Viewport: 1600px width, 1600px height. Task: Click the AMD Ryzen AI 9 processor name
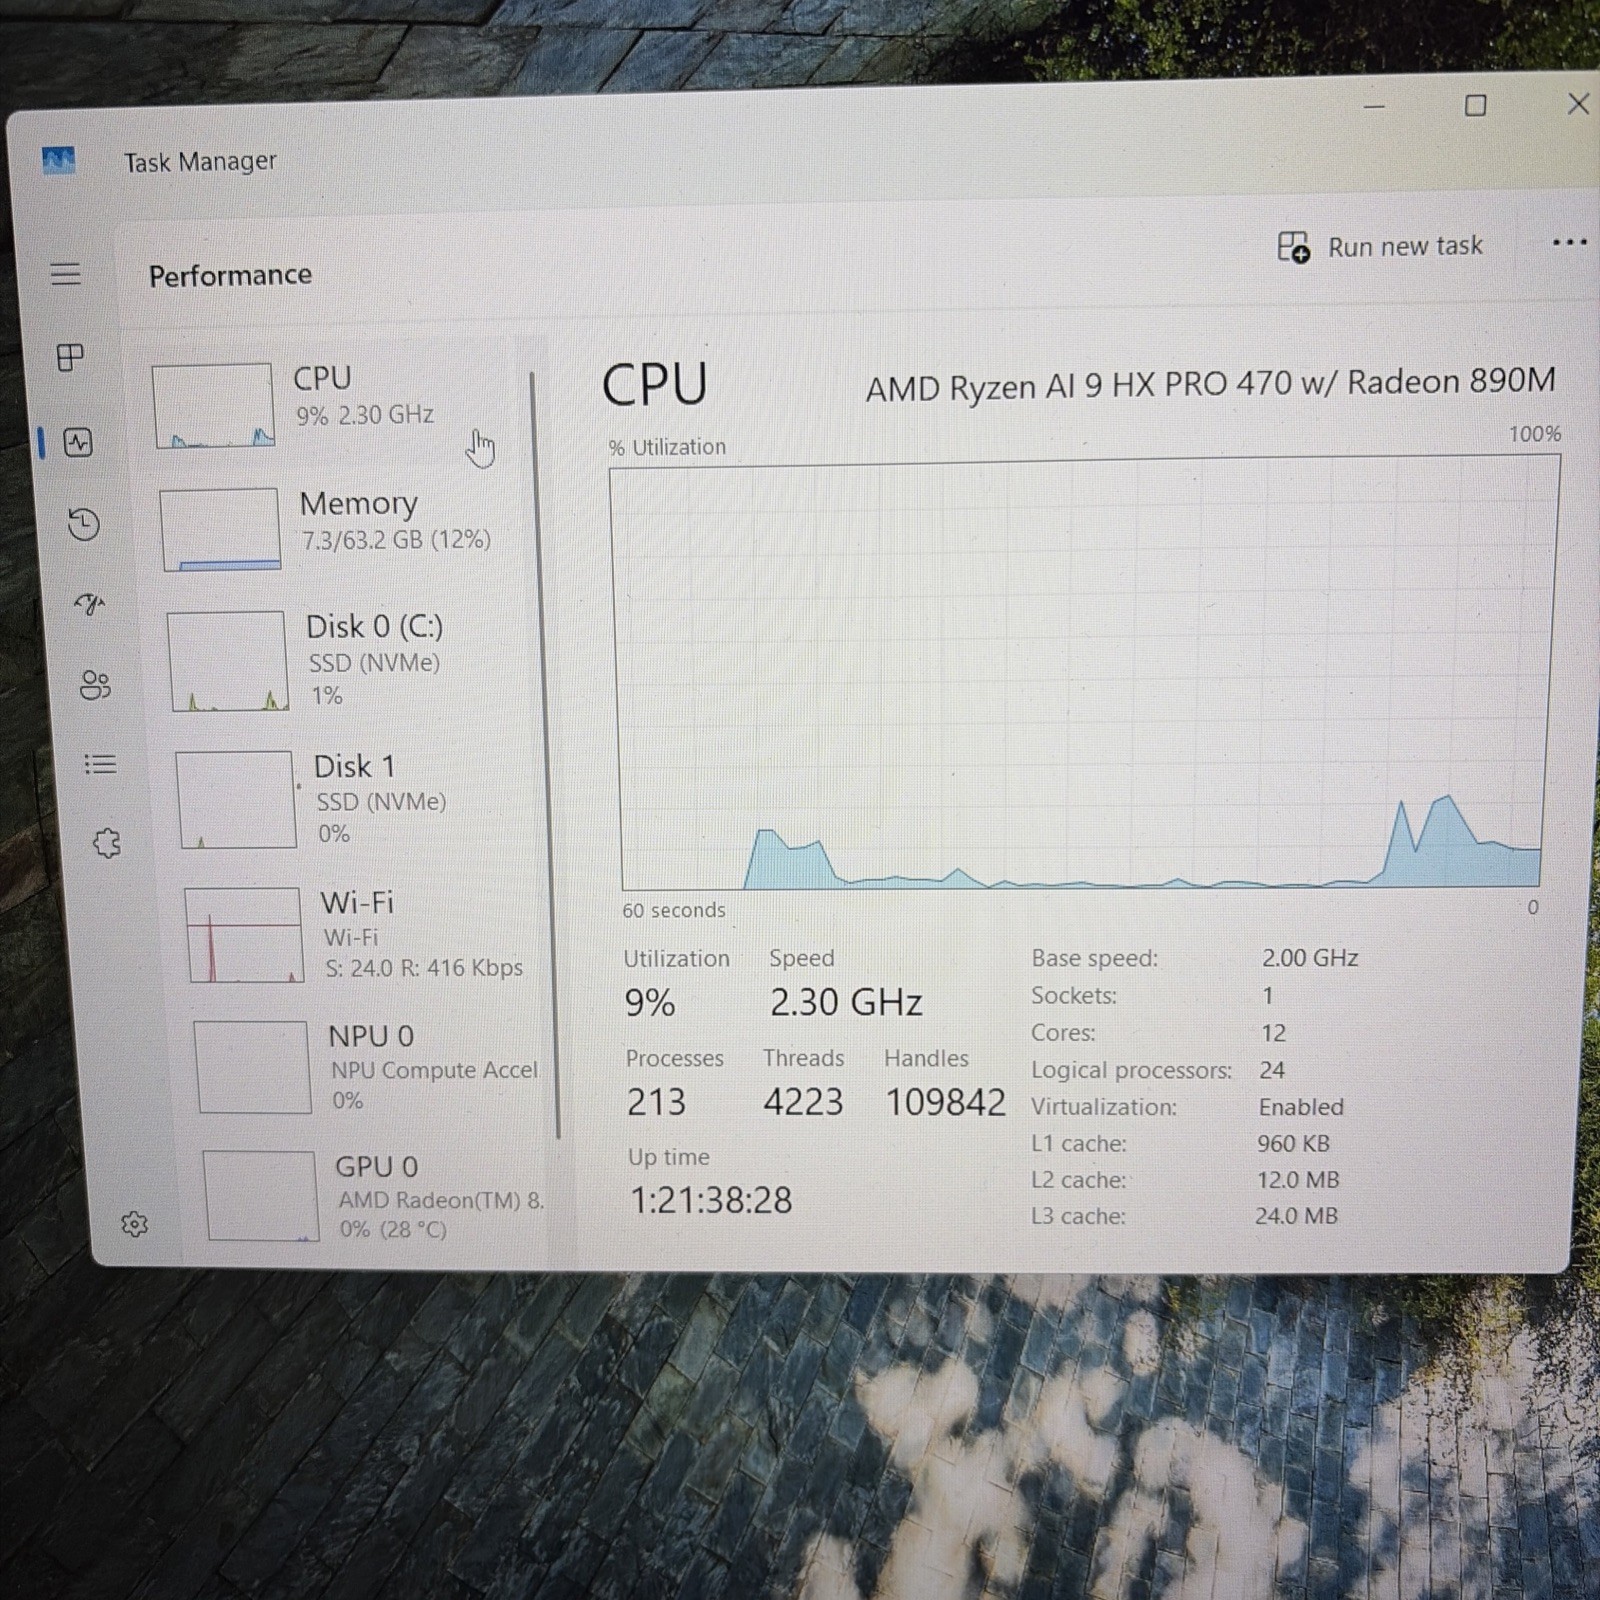pyautogui.click(x=1210, y=384)
